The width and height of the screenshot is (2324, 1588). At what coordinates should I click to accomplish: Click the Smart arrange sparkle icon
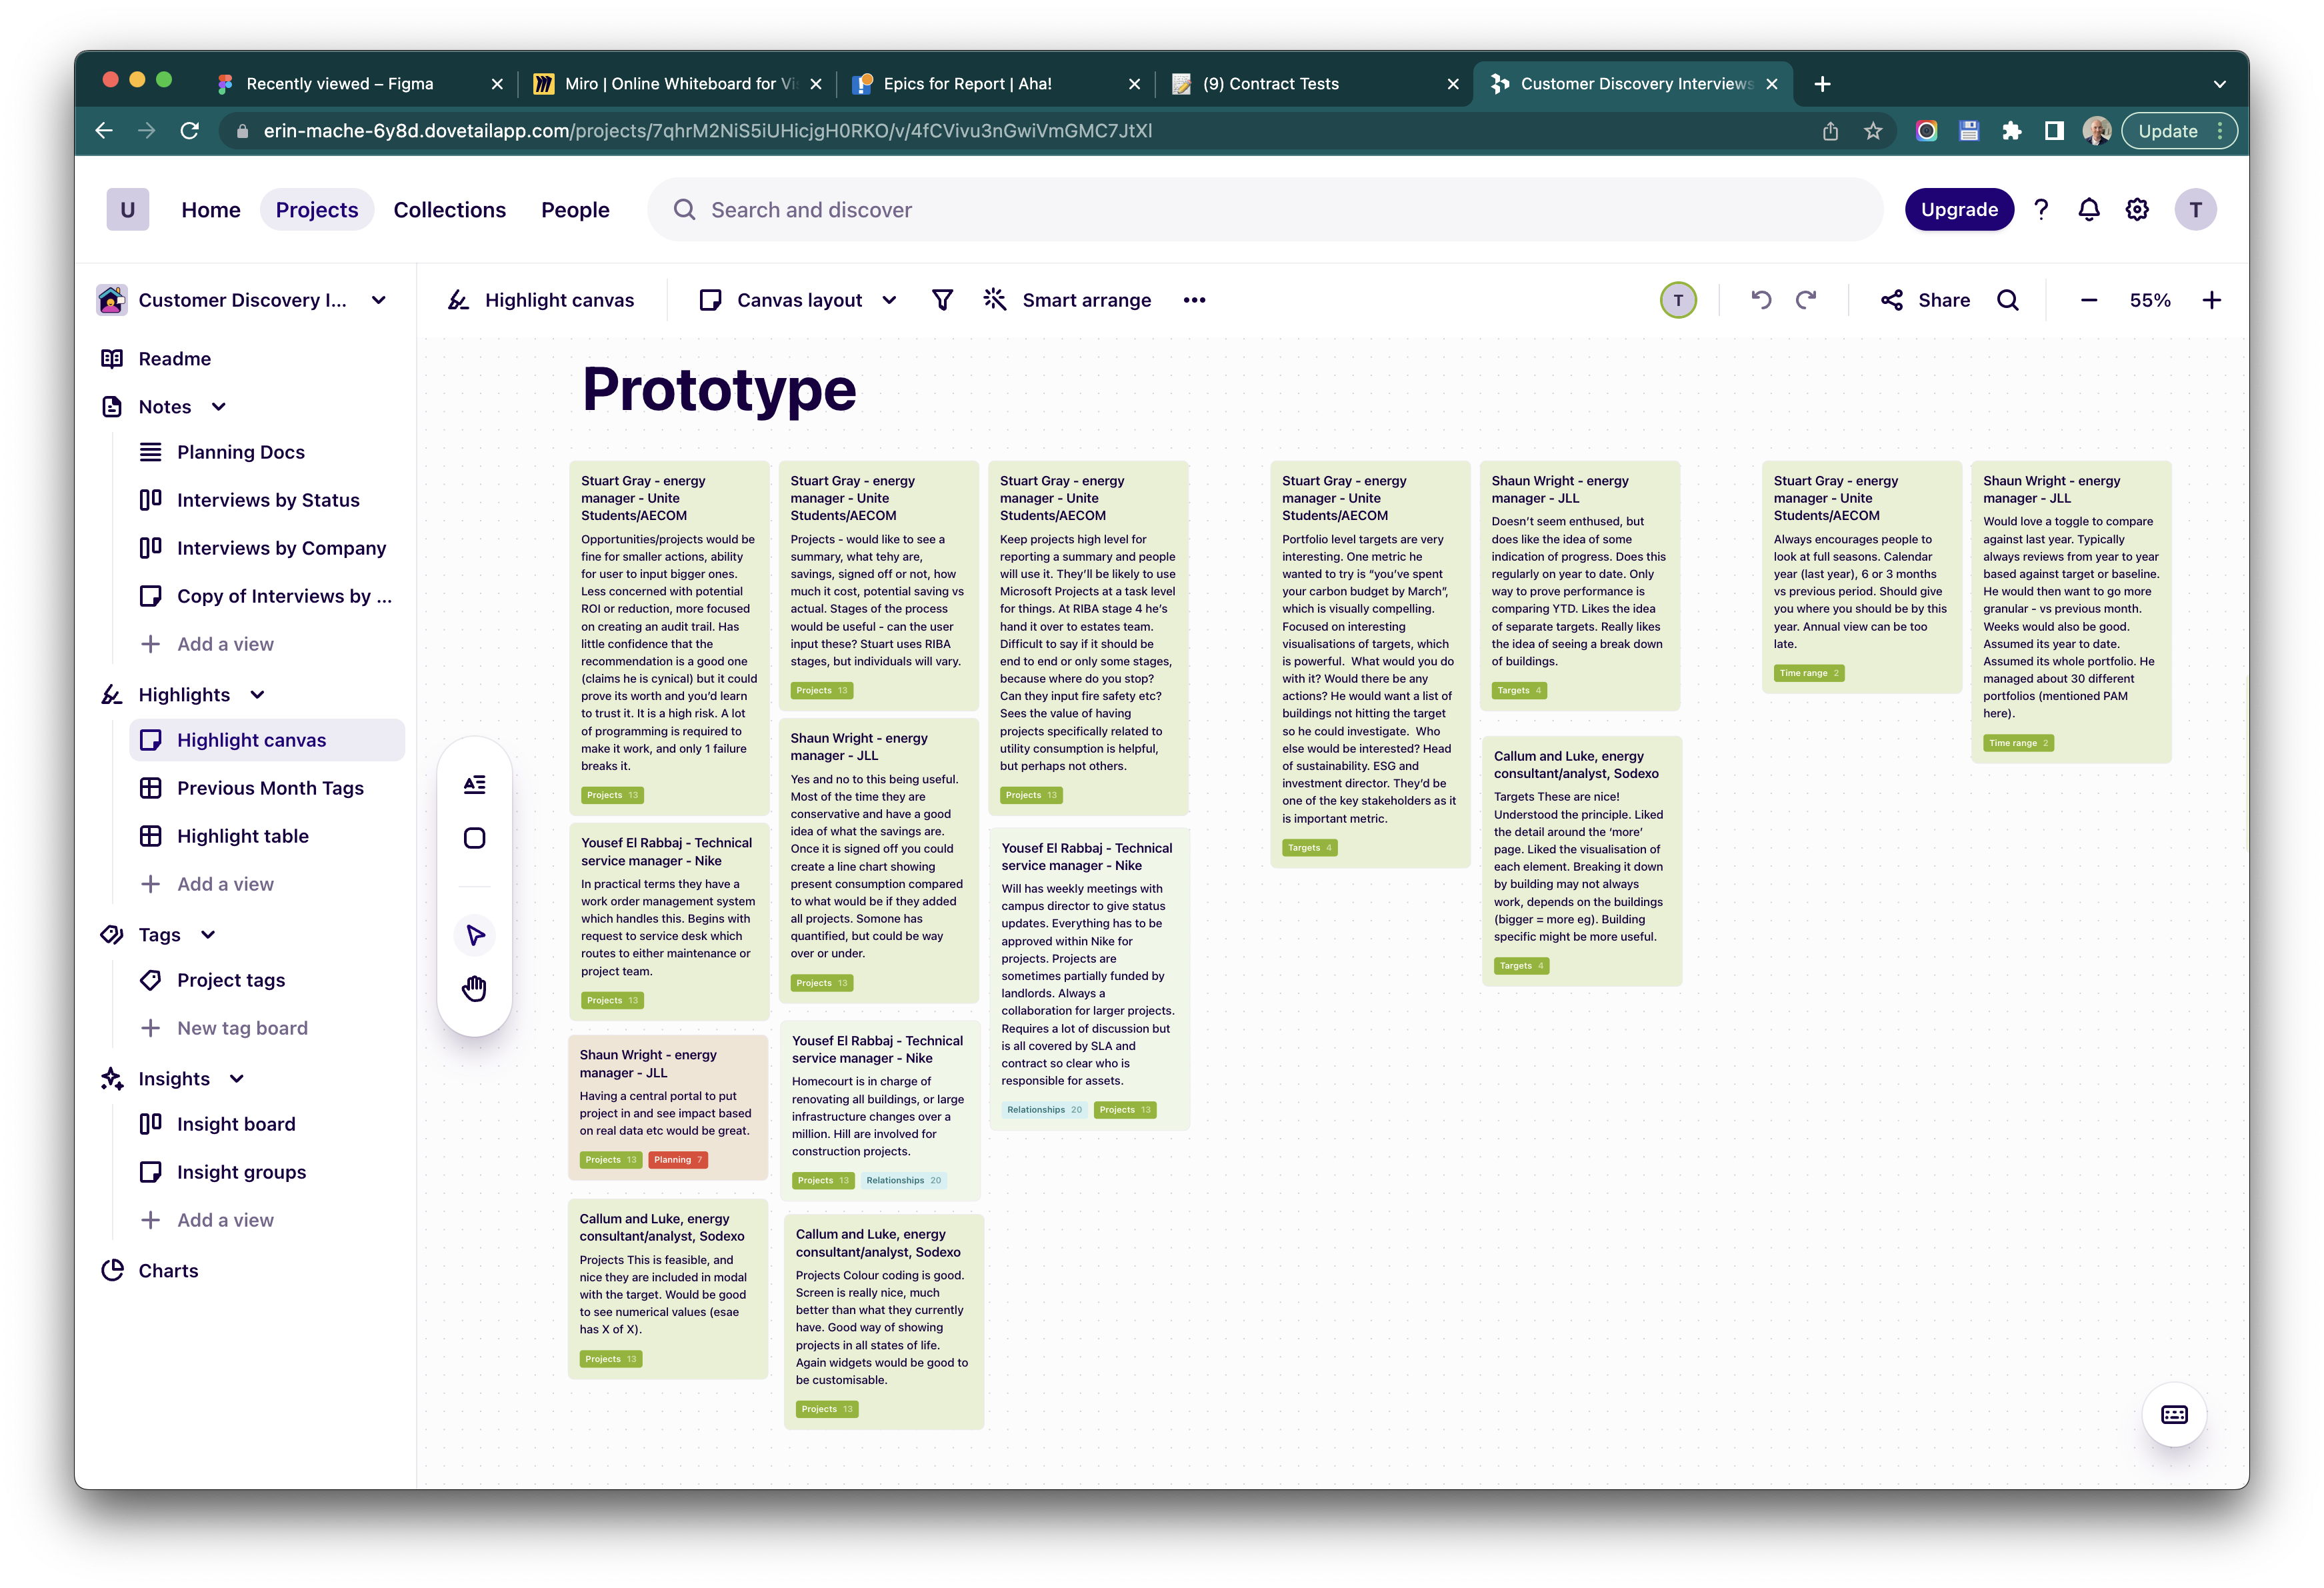pyautogui.click(x=994, y=300)
